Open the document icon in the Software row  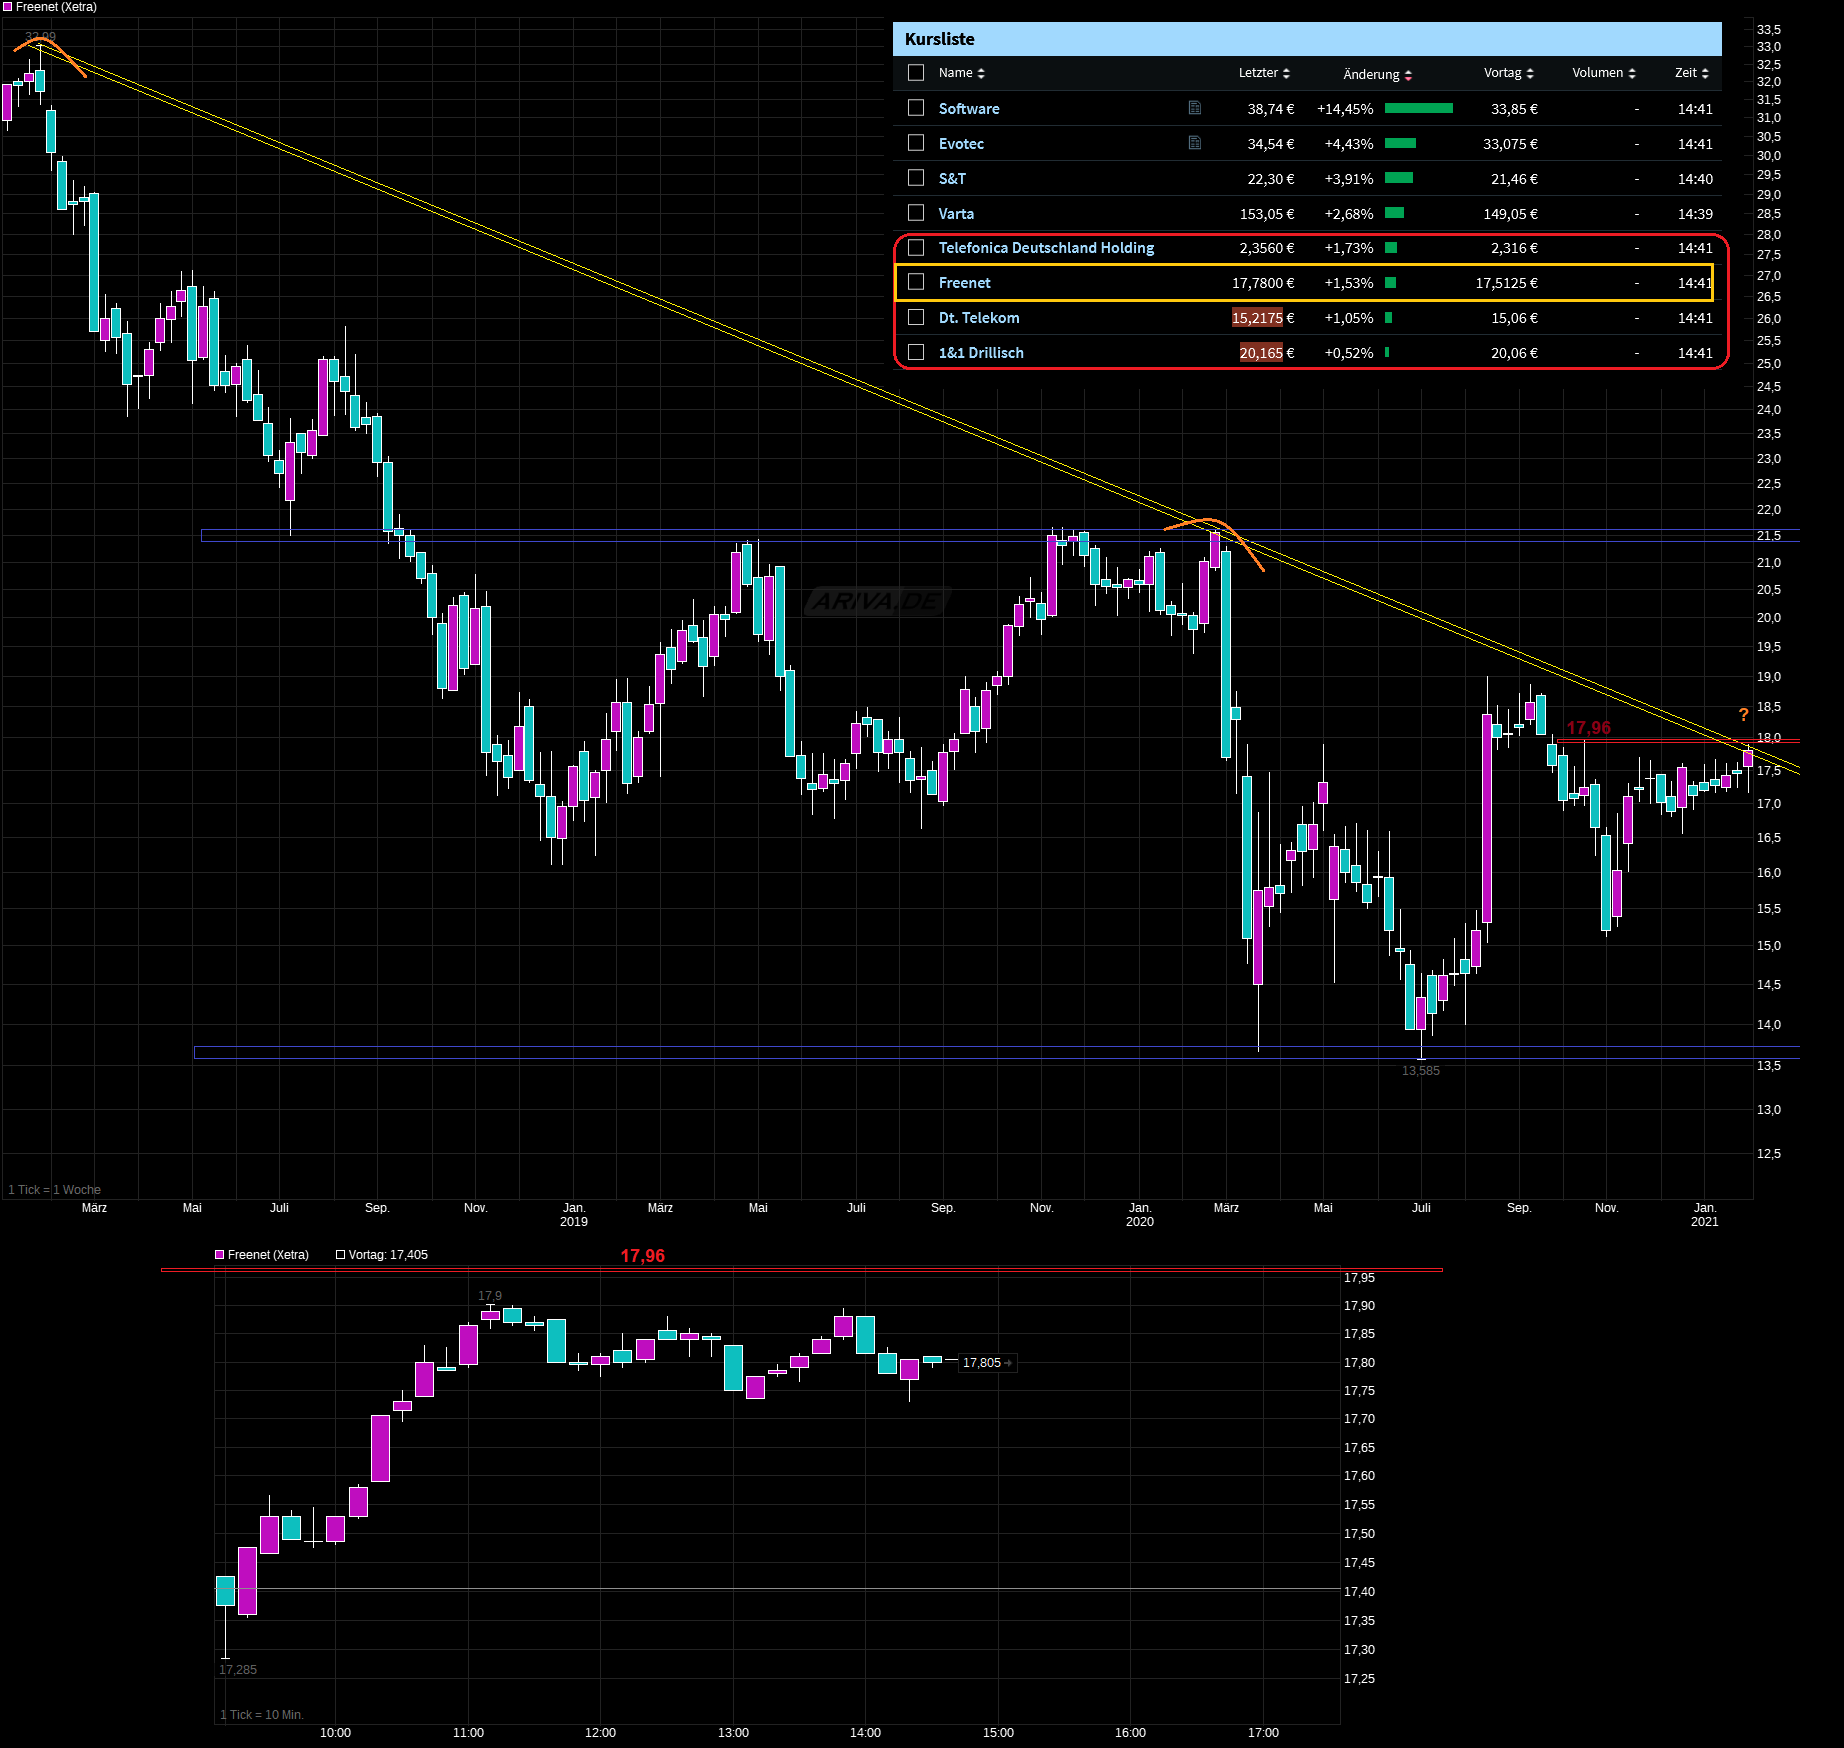[1194, 108]
